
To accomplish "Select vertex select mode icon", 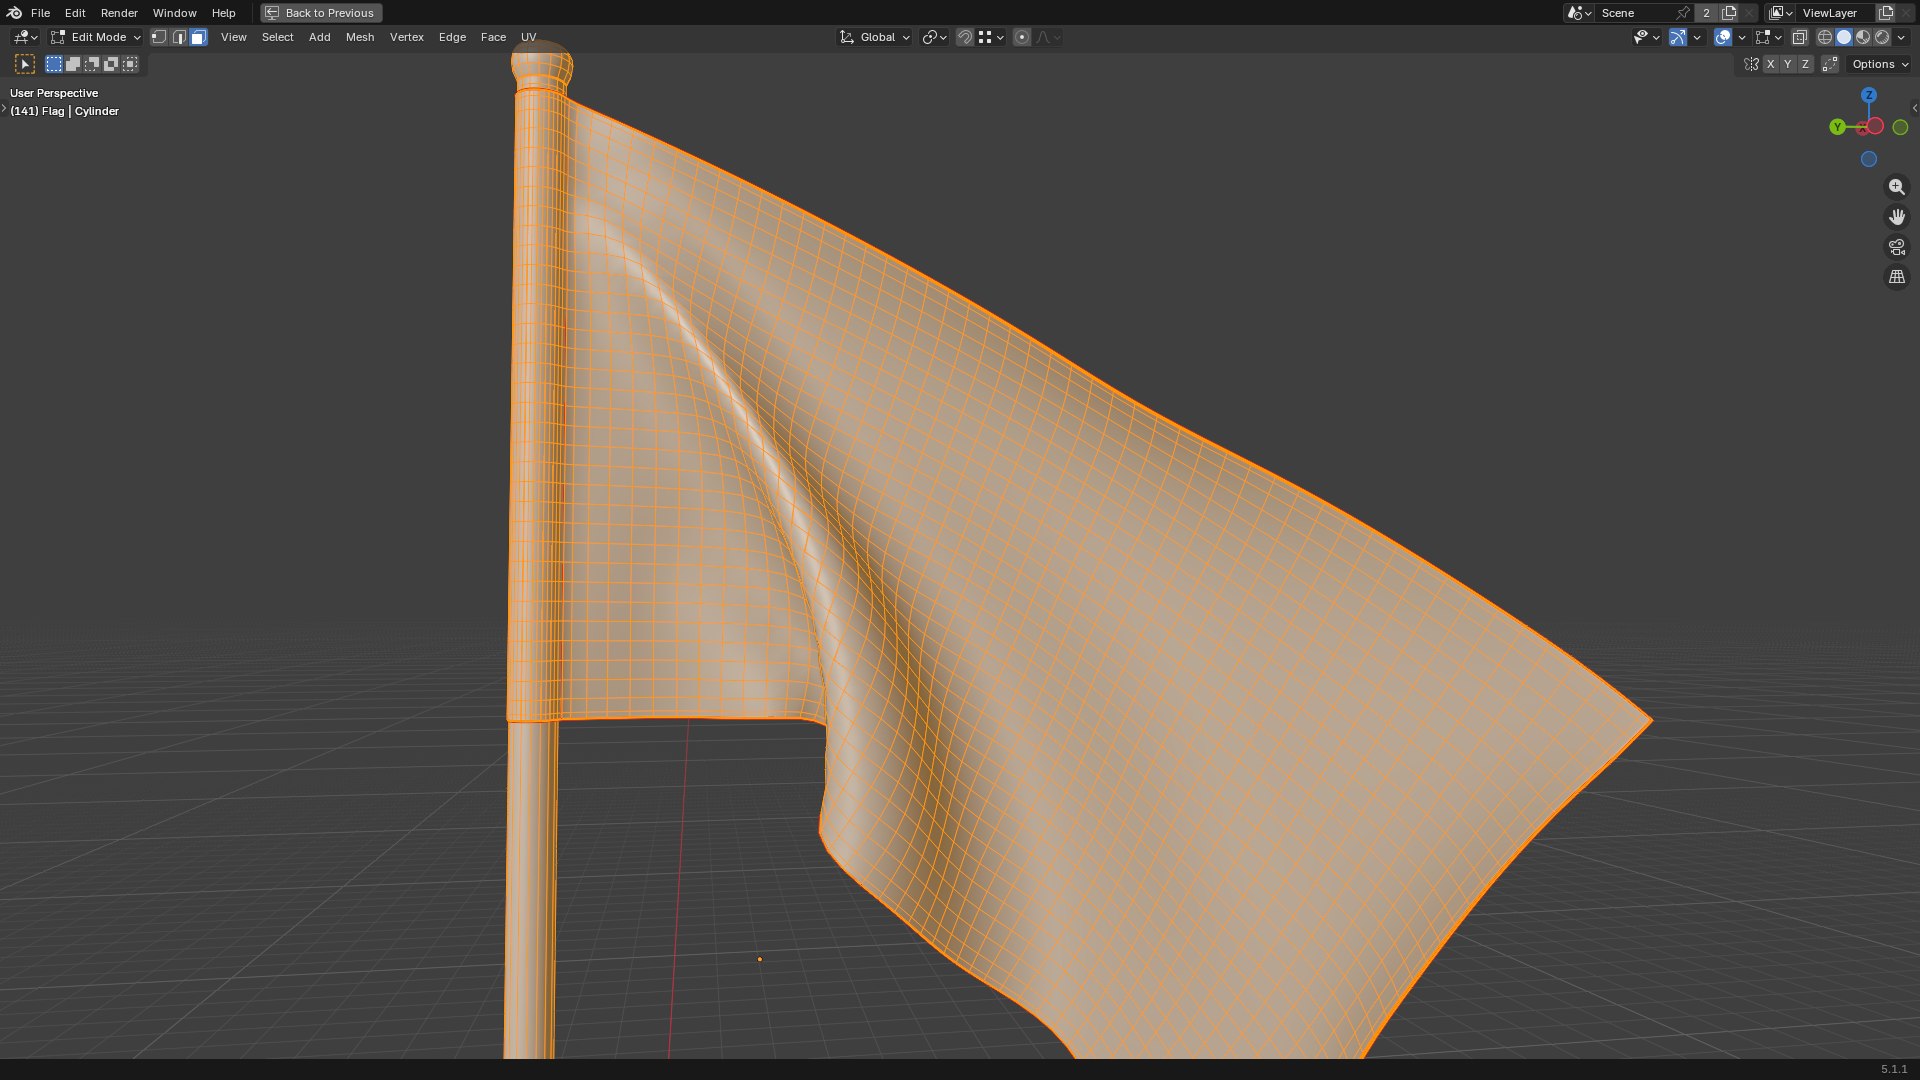I will 159,37.
